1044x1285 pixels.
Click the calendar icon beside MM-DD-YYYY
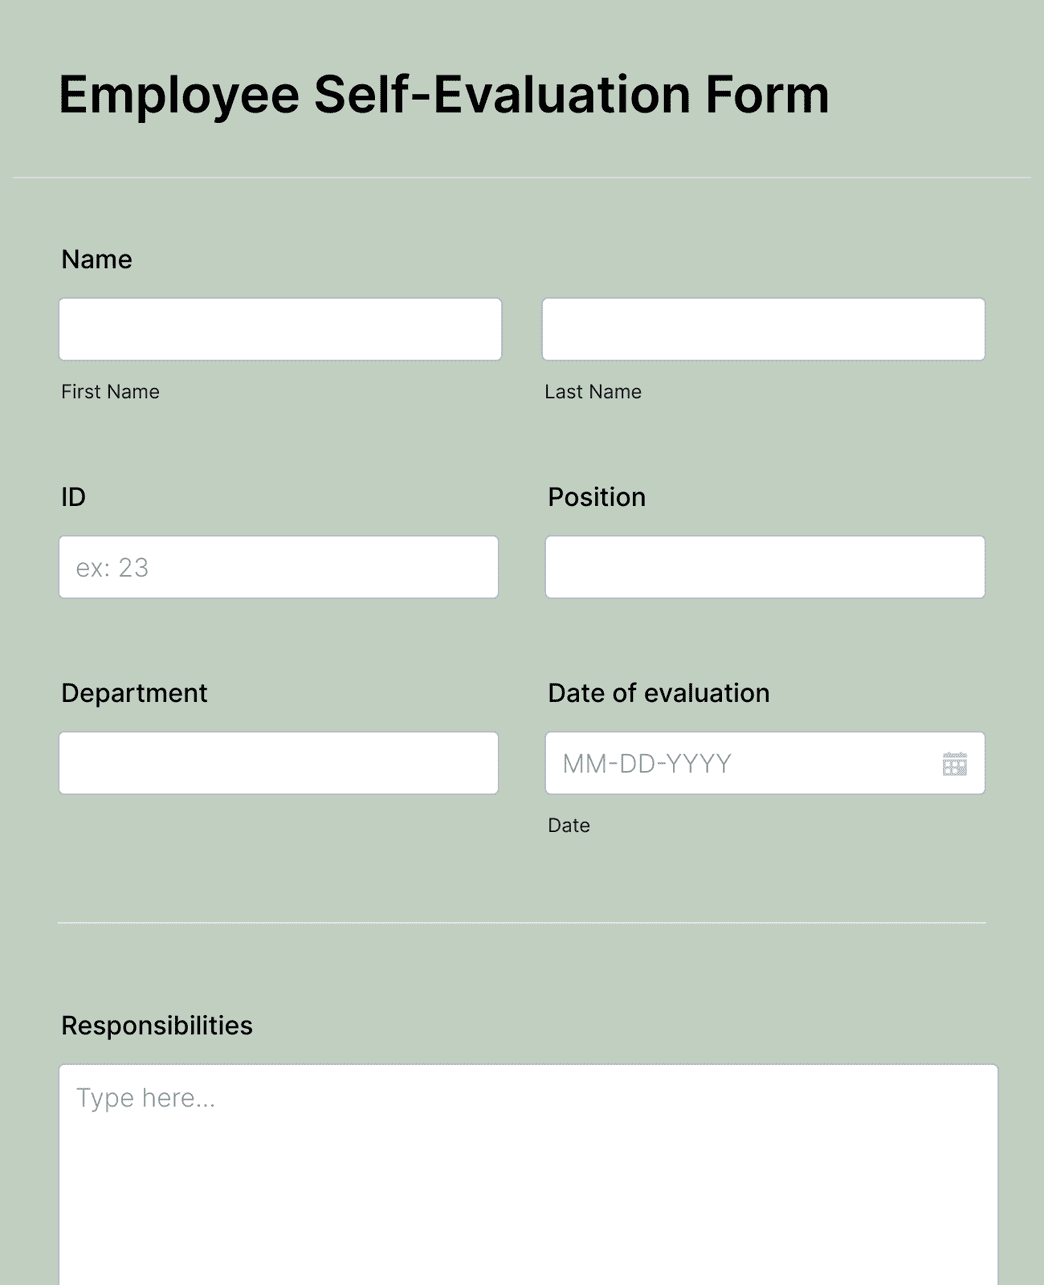point(955,763)
